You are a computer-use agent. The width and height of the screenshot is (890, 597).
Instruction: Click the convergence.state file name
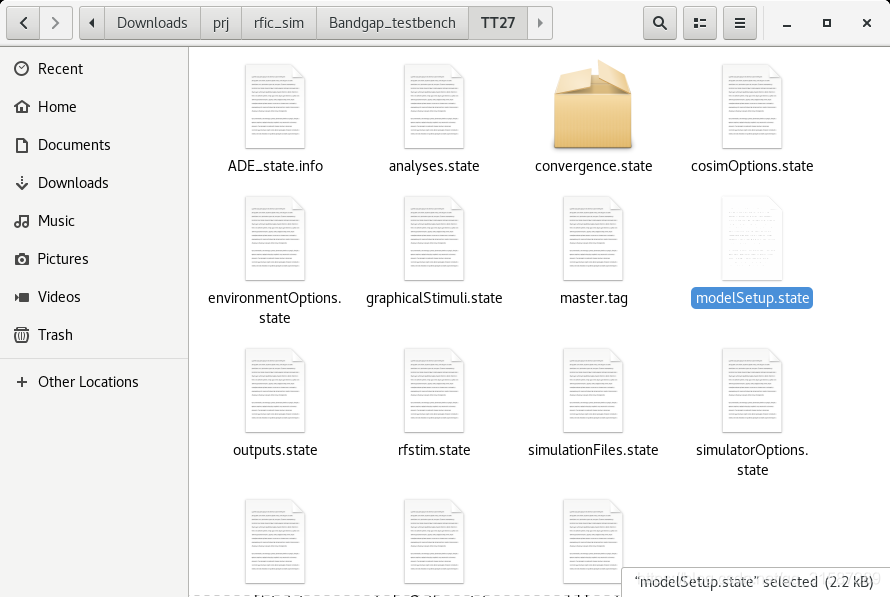point(594,166)
